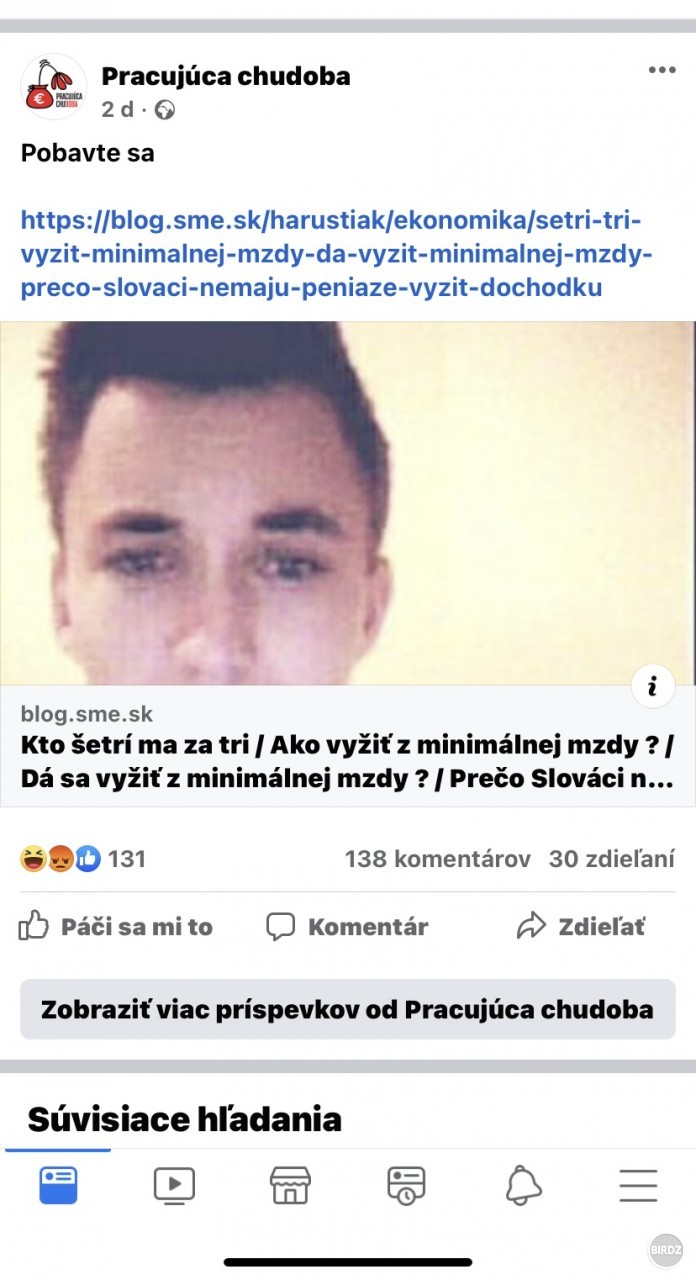The width and height of the screenshot is (696, 1280).
Task: Open the Marketplace store icon tab
Action: point(290,1185)
